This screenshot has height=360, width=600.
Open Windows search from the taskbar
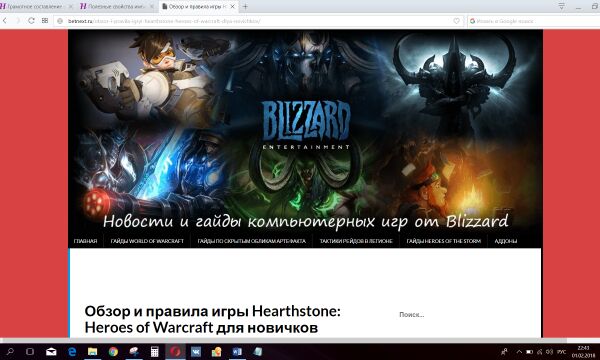click(10, 352)
